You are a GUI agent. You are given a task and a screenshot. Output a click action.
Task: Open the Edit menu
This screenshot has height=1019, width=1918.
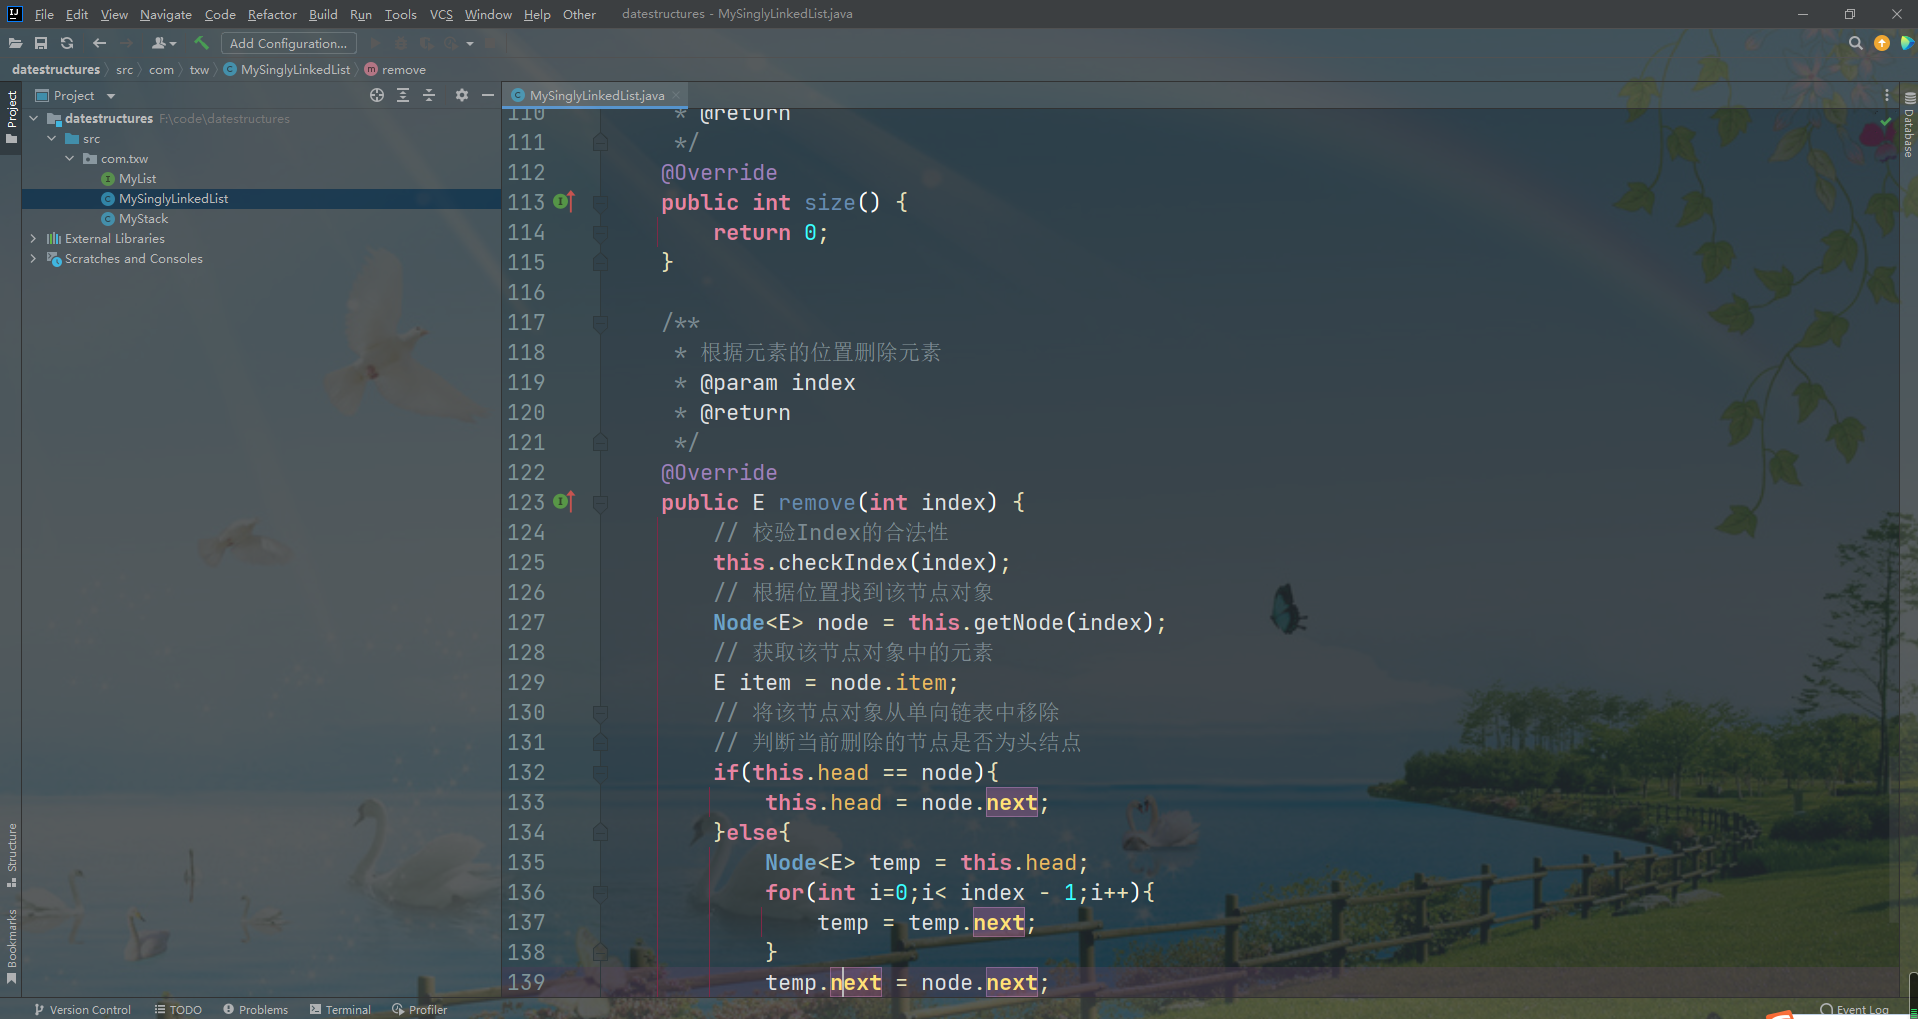click(x=77, y=14)
